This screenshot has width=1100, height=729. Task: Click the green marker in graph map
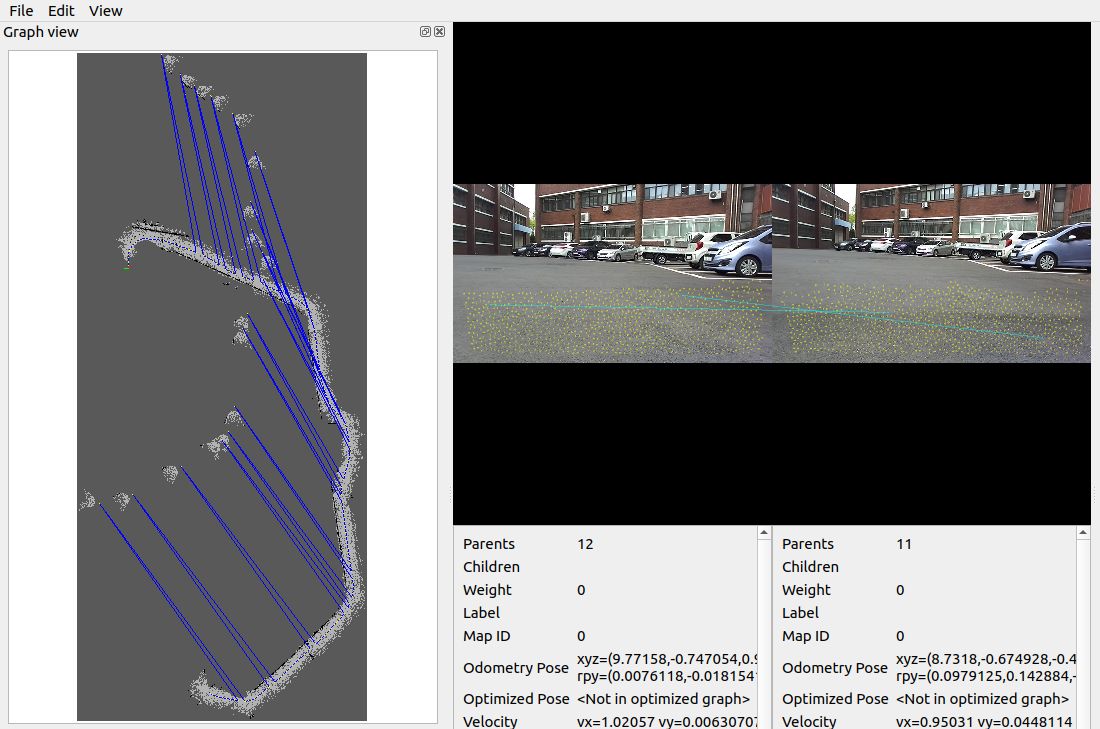[126, 268]
